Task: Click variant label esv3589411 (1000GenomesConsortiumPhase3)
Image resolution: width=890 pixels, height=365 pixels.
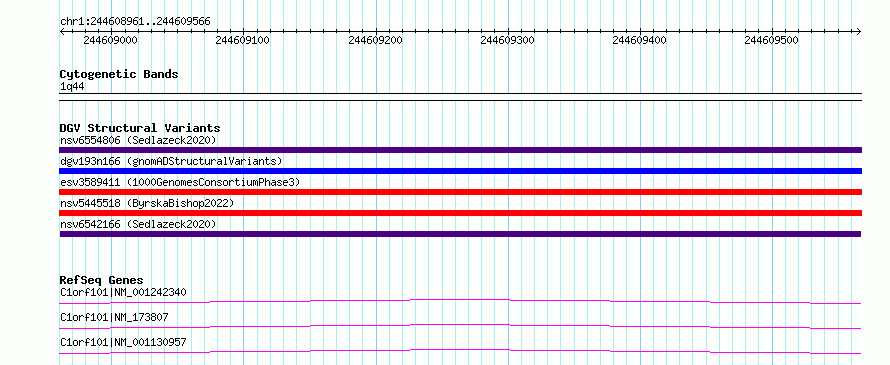Action: 180,182
